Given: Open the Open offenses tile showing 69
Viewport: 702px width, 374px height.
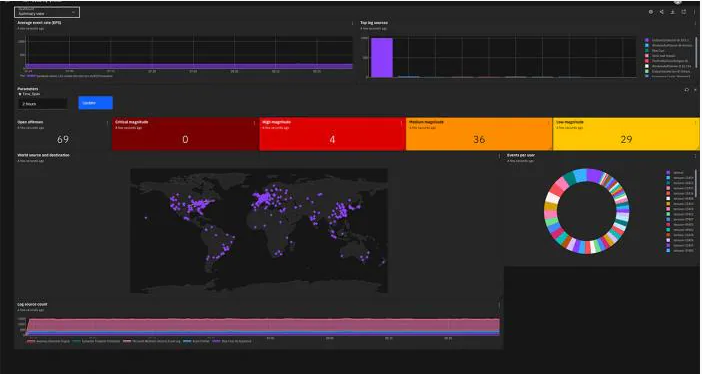Looking at the screenshot, I should click(x=63, y=134).
